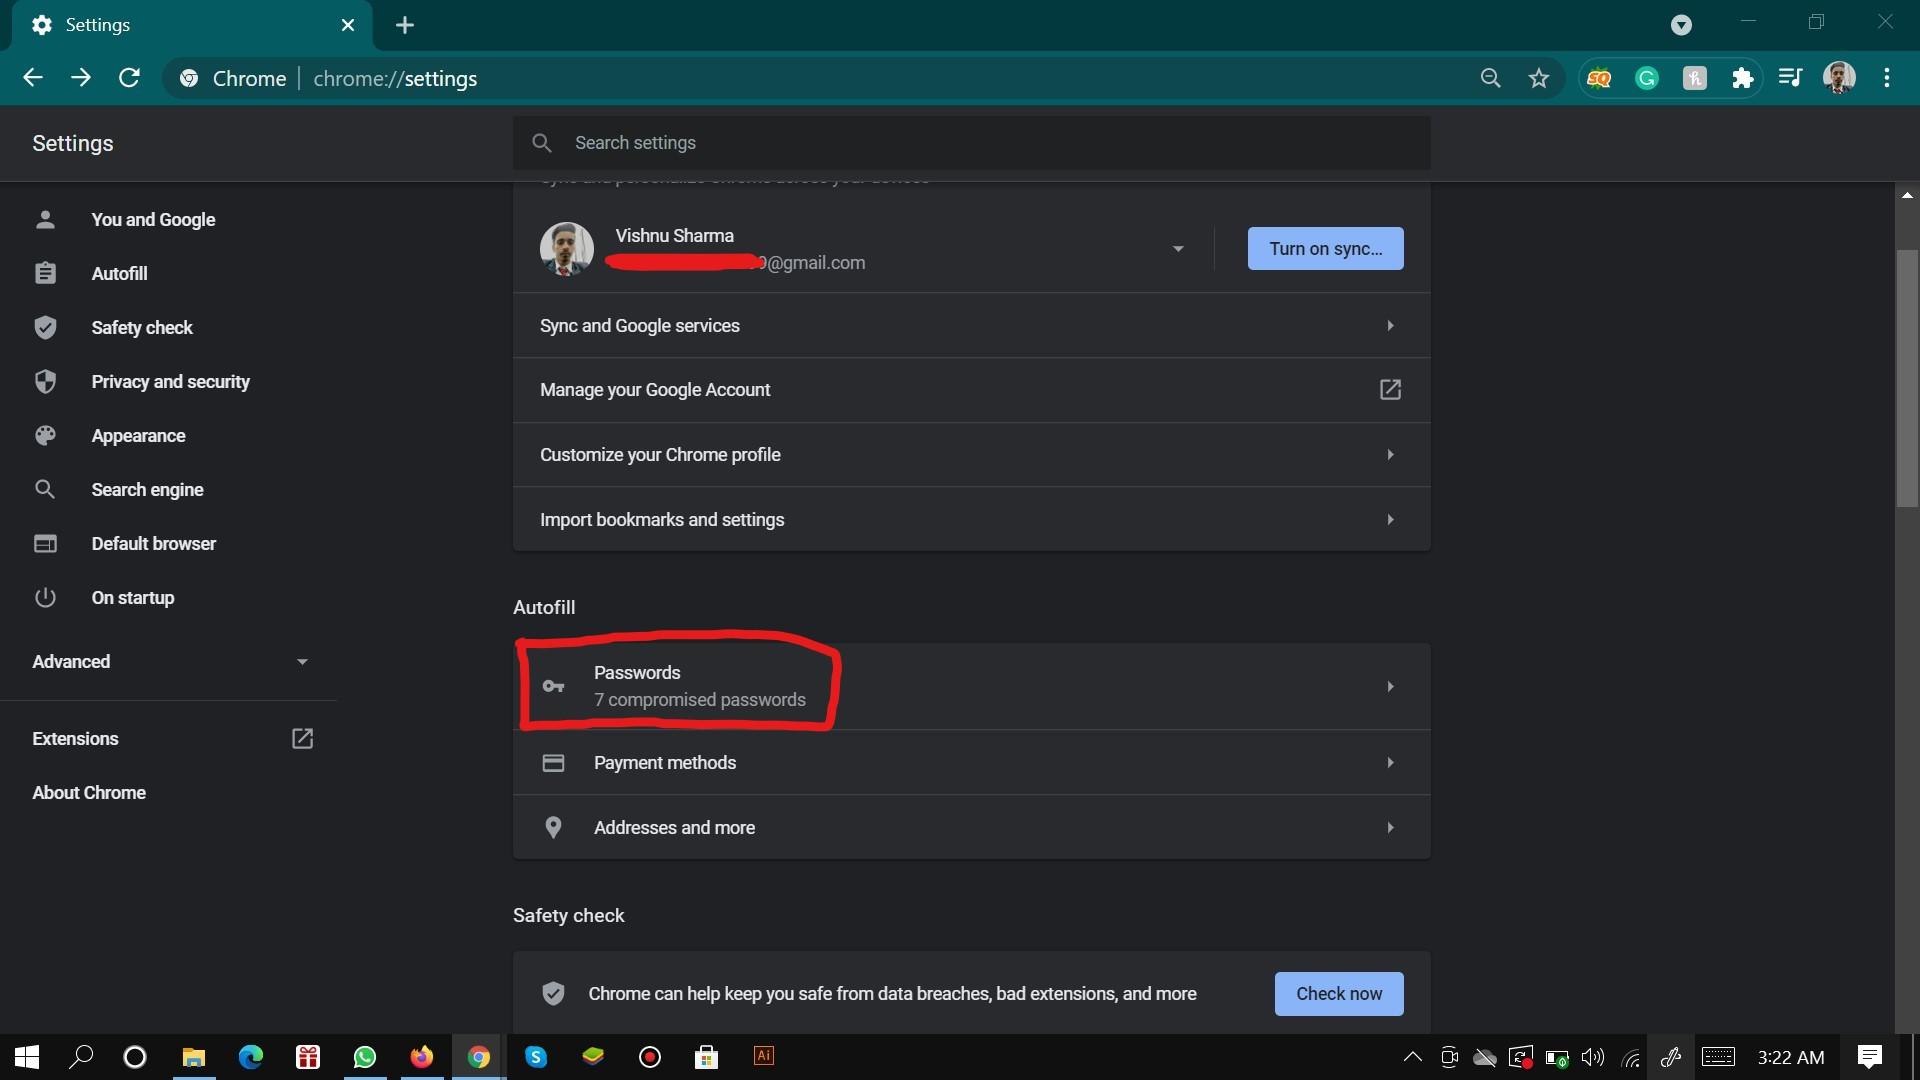
Task: Open the zoom magnifier in address bar
Action: coord(1491,78)
